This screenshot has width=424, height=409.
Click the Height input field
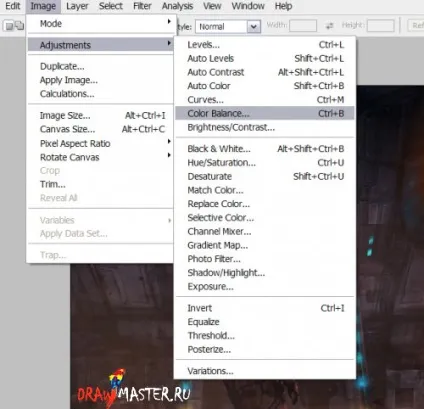[x=380, y=26]
